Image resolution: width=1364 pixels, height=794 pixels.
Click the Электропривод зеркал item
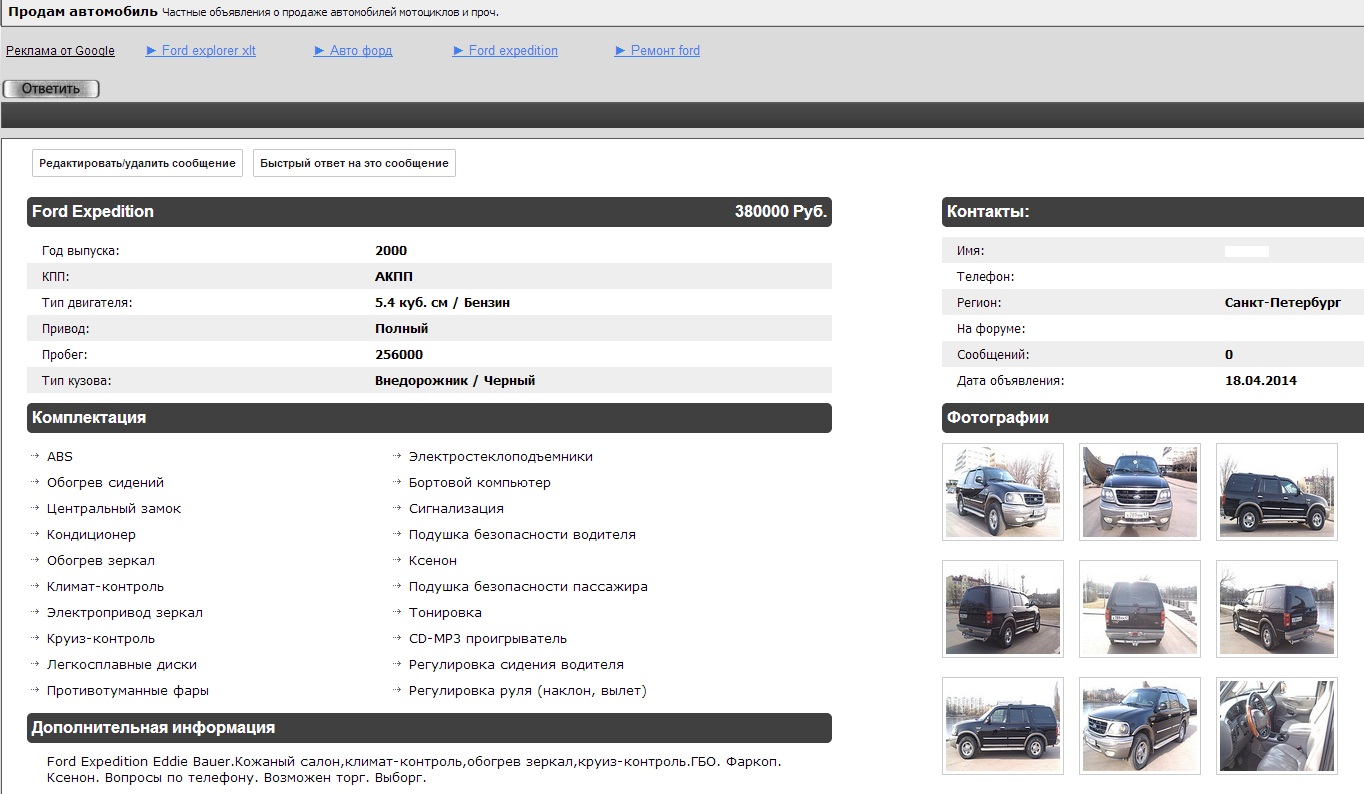coord(125,613)
